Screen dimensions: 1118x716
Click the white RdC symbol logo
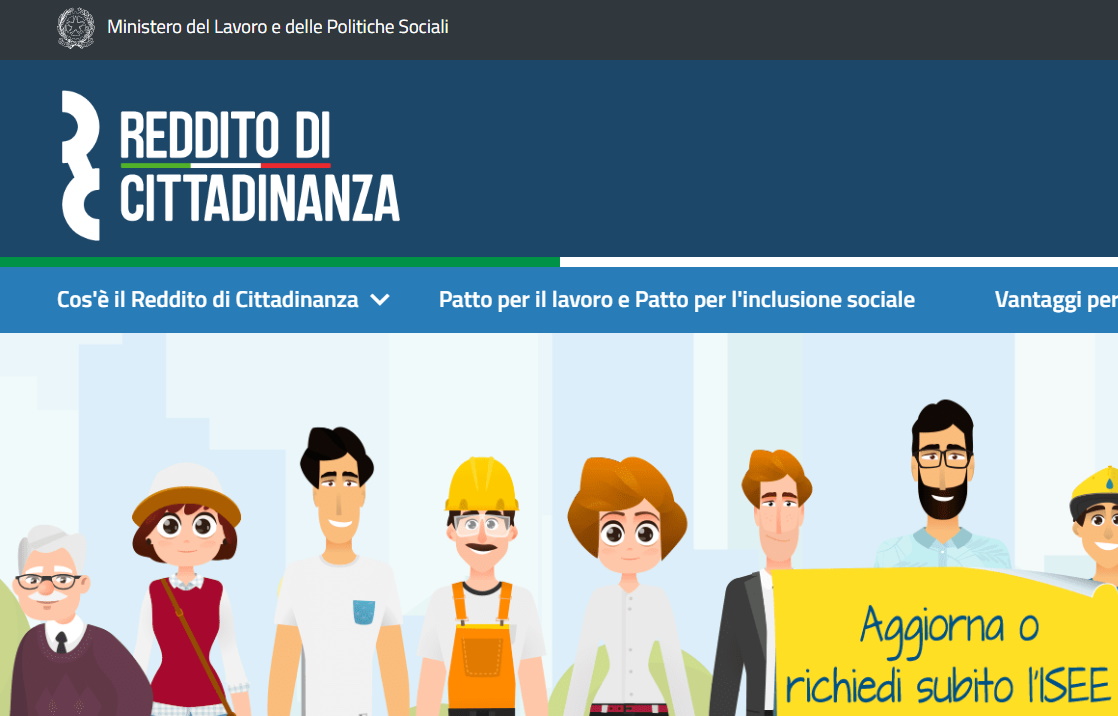[81, 165]
